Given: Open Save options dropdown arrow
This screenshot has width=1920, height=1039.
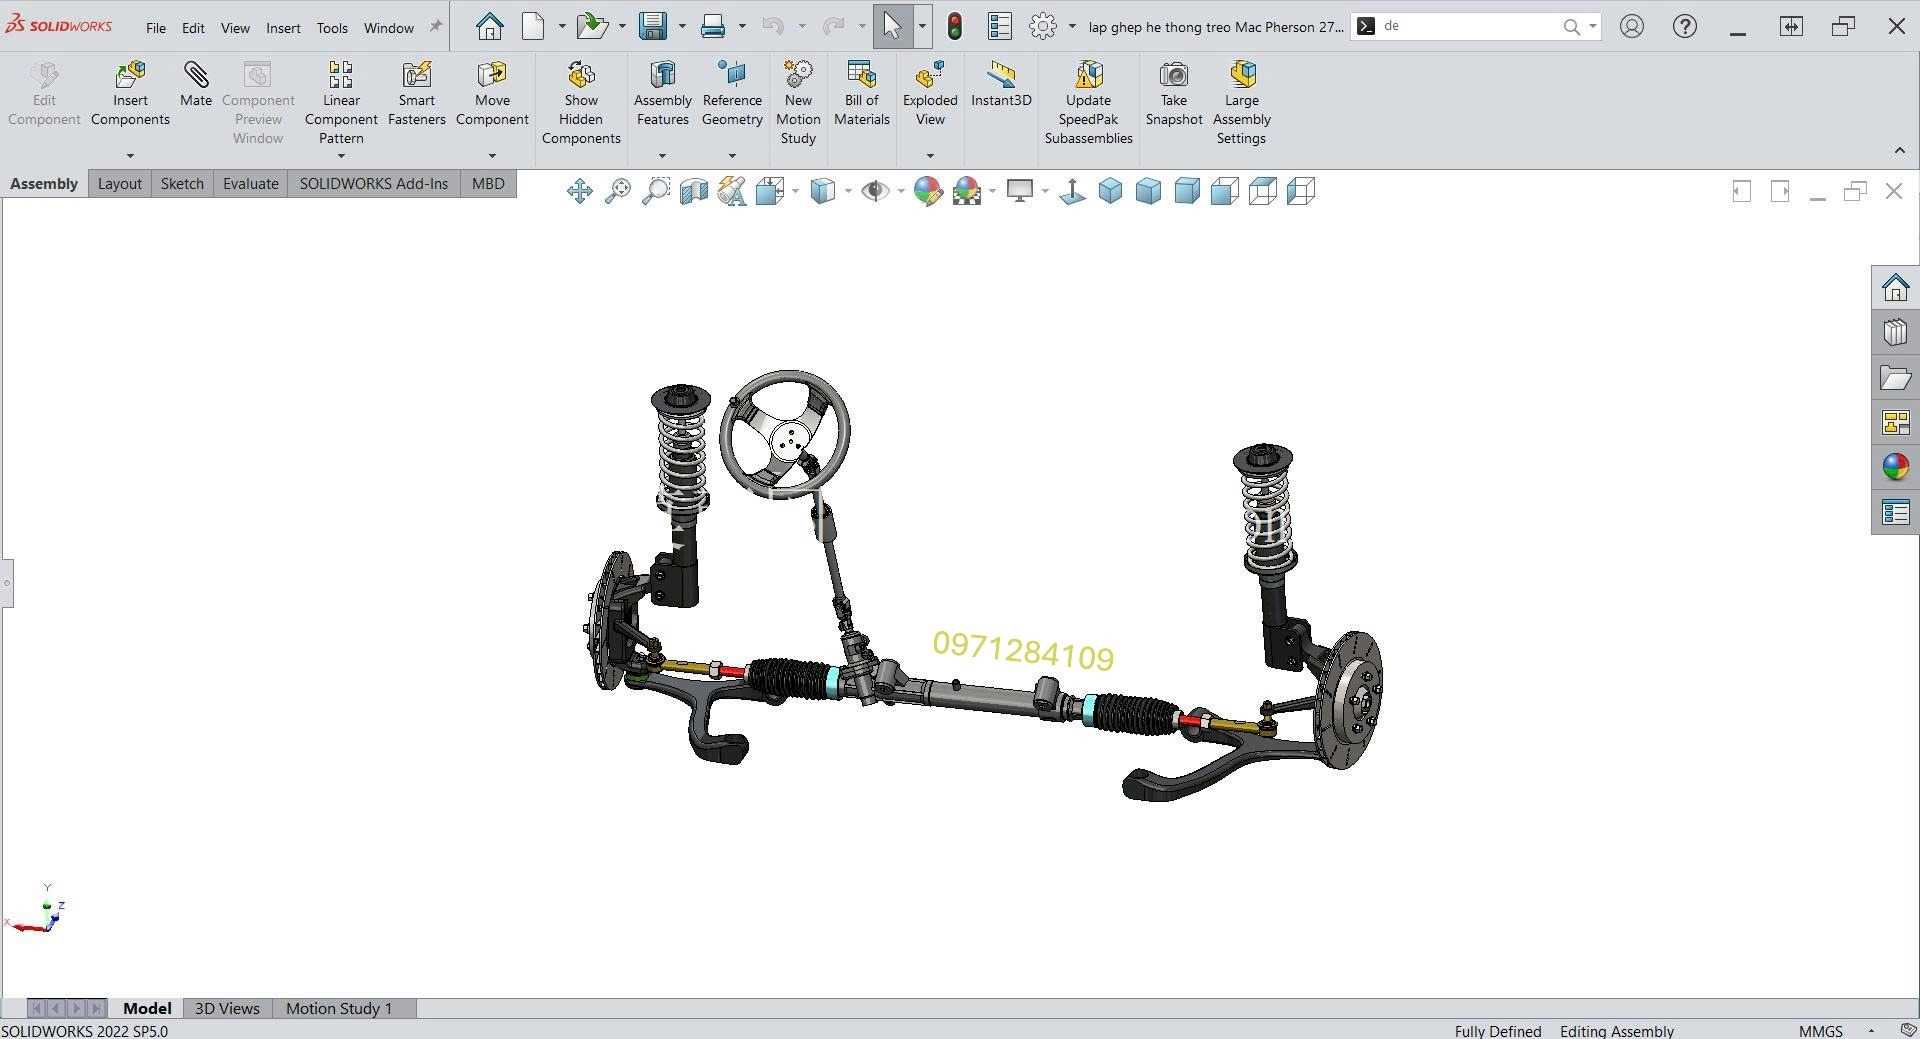Looking at the screenshot, I should coord(682,27).
